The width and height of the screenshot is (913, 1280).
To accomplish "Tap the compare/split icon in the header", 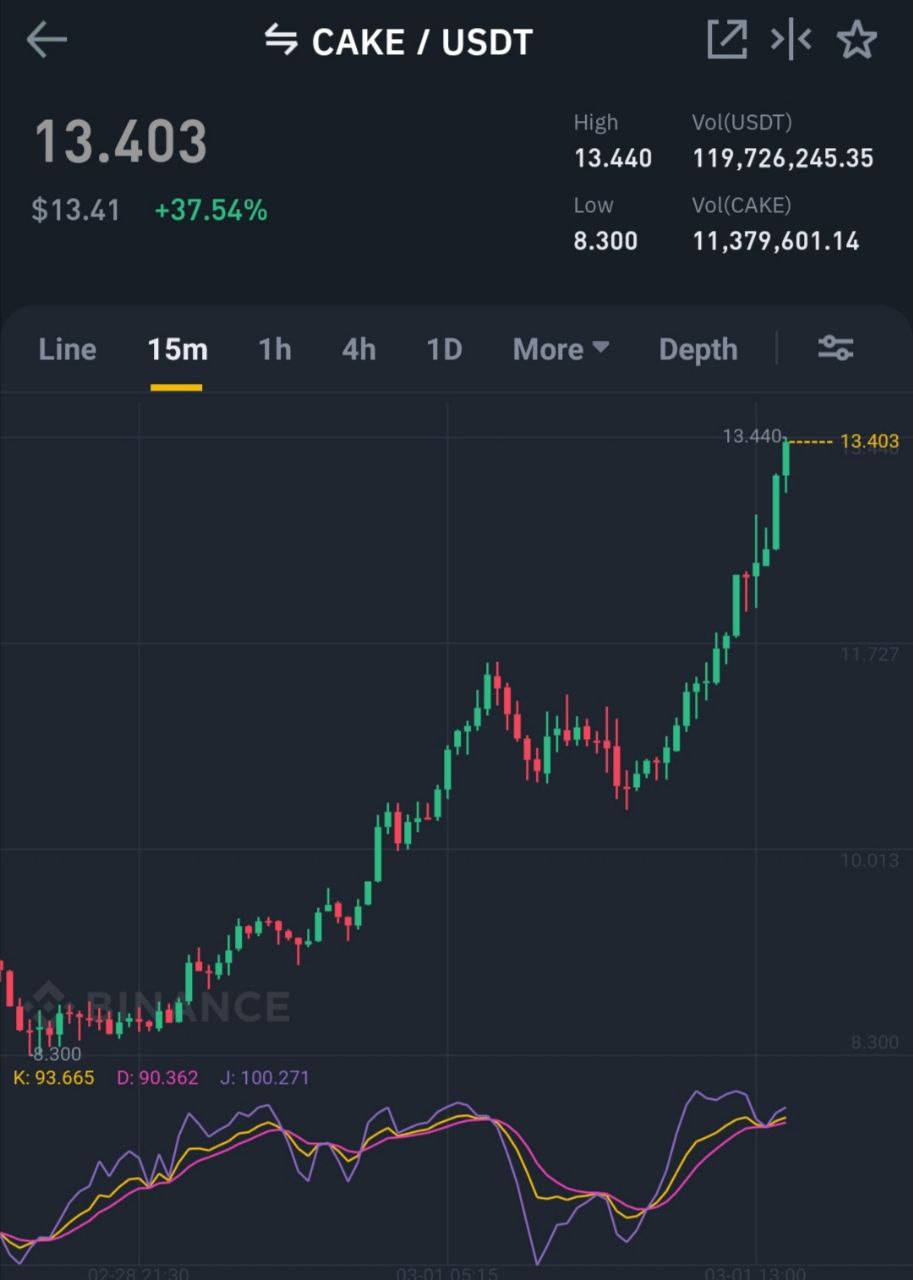I will click(790, 40).
